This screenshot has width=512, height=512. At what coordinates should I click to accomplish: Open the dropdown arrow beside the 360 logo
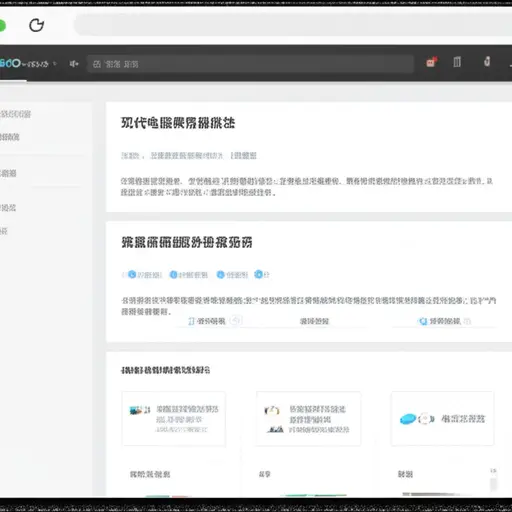[x=55, y=63]
